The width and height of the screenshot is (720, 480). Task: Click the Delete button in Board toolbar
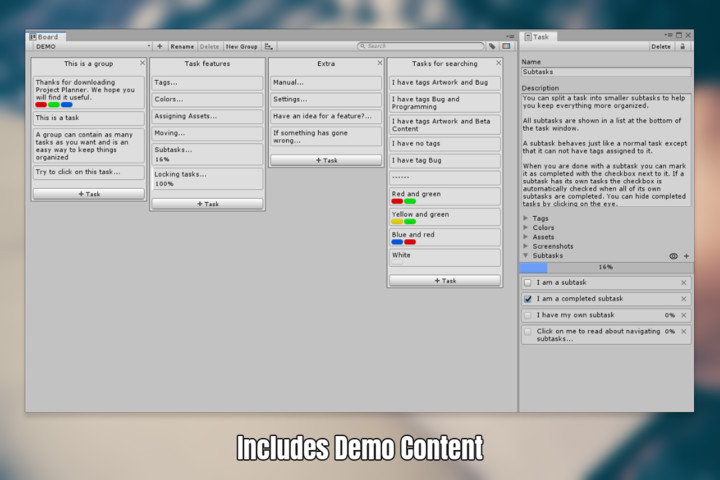coord(209,46)
